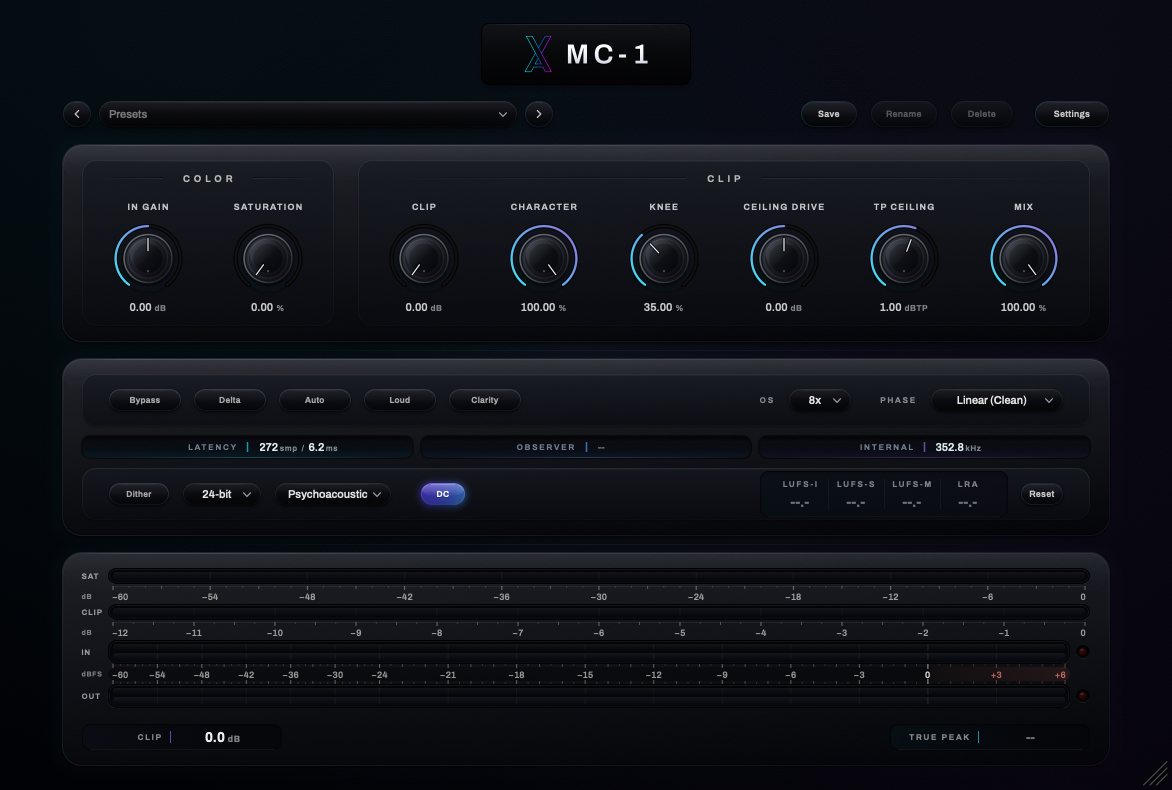Screen dimensions: 1172x790
Task: Click the TP CEILING 1.00 dBTP value
Action: [x=904, y=308]
